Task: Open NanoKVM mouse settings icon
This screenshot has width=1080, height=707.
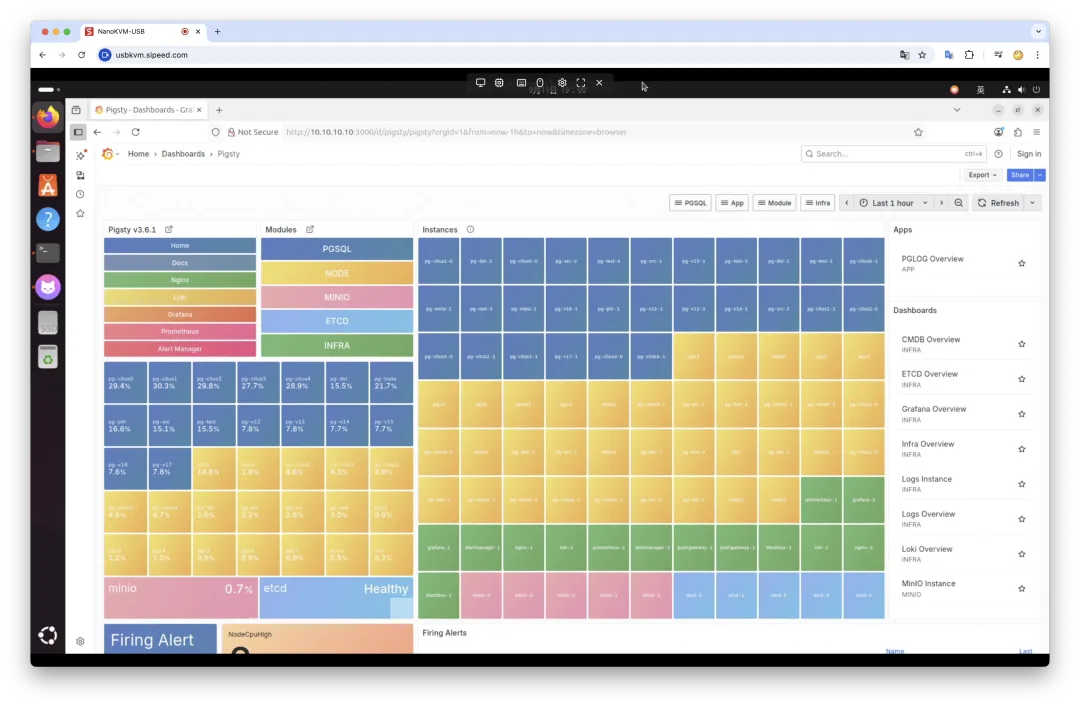Action: 540,83
